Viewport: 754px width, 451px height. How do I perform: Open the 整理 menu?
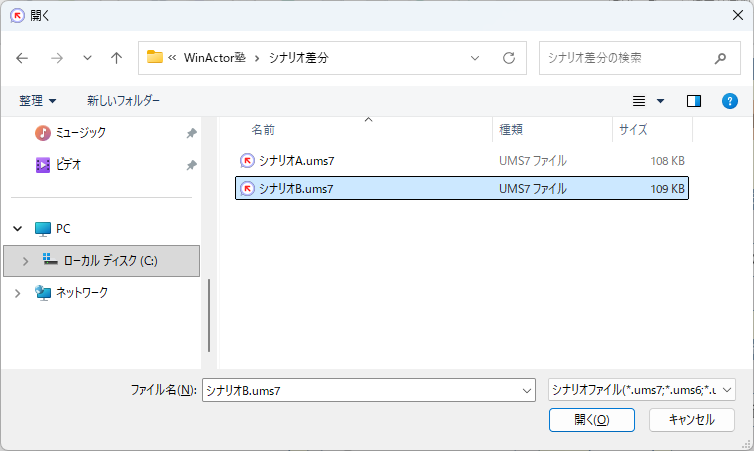(x=37, y=101)
